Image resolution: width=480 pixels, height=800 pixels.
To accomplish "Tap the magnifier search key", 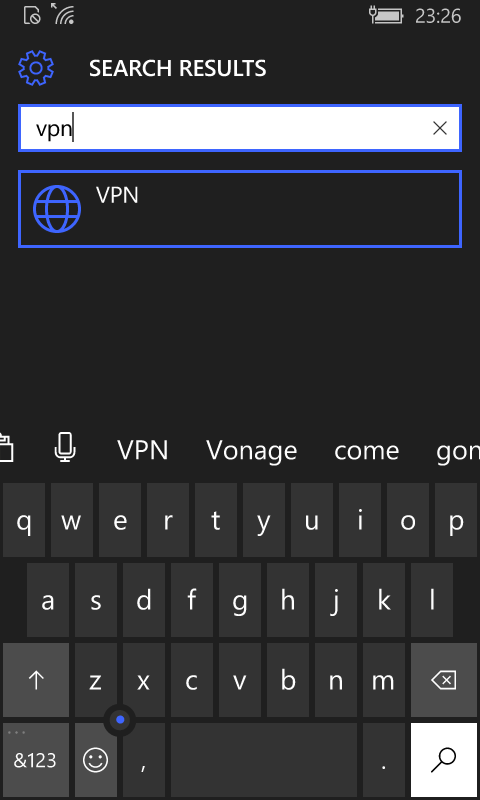I will coord(444,760).
